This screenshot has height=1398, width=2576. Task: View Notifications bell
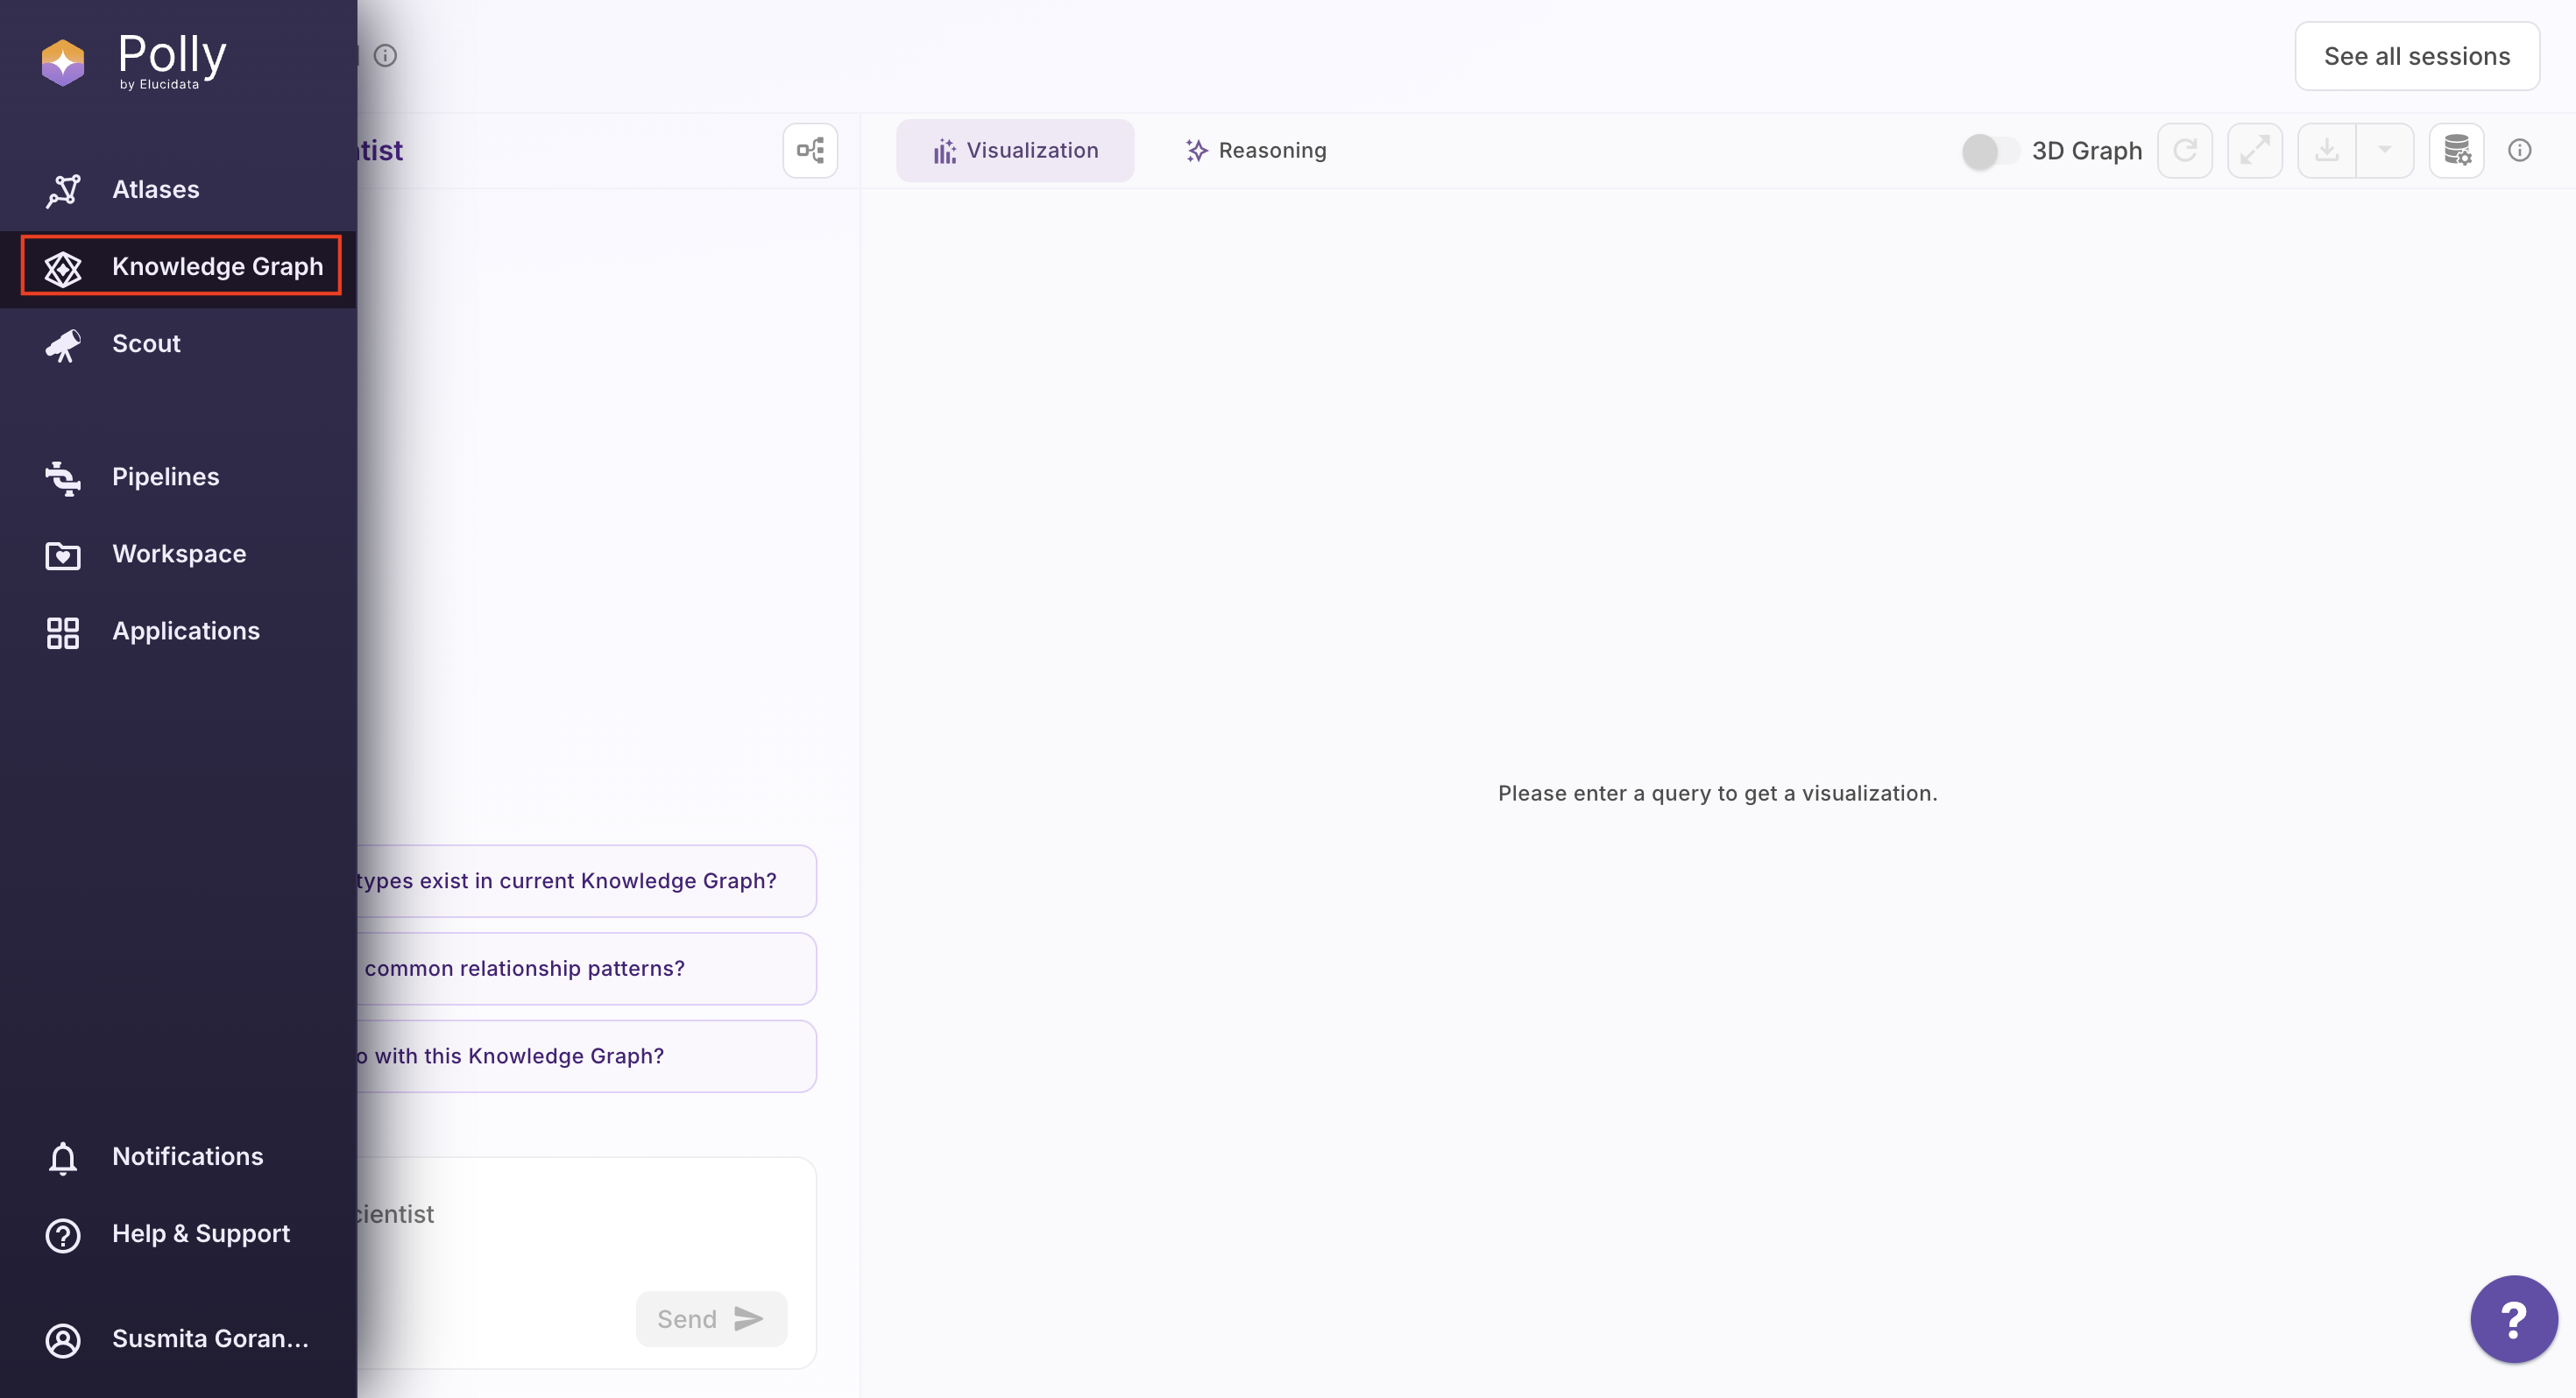click(x=187, y=1156)
